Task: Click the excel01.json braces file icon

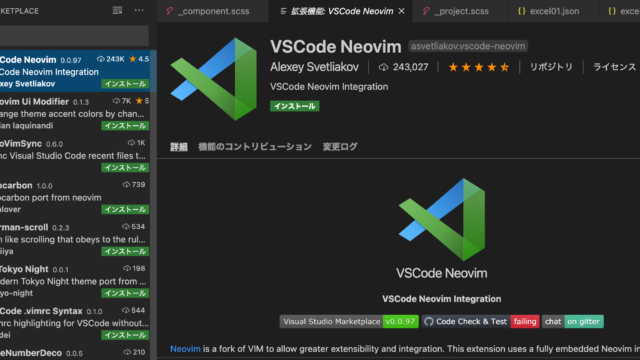Action: pos(521,11)
